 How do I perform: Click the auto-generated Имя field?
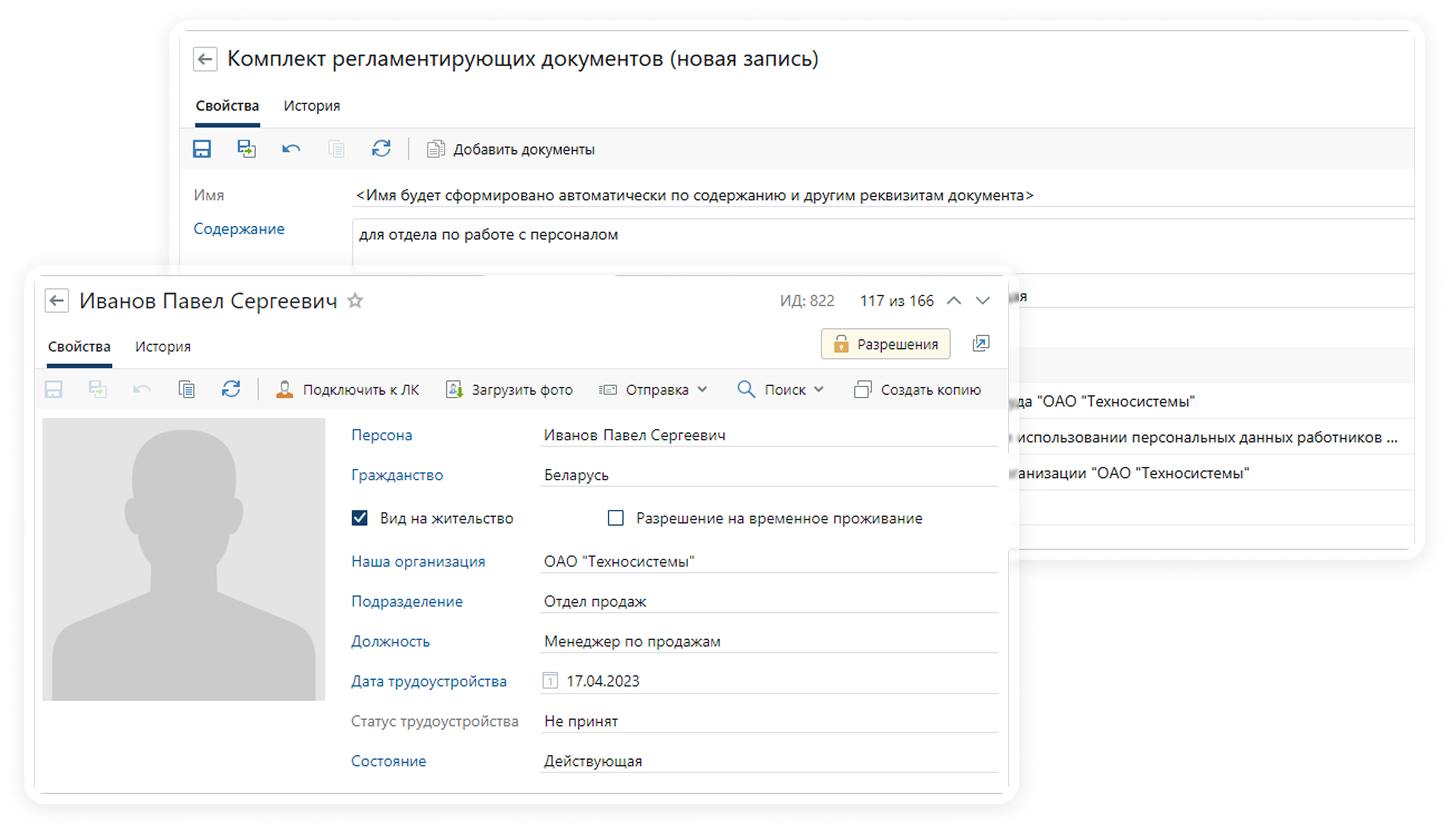tap(884, 195)
